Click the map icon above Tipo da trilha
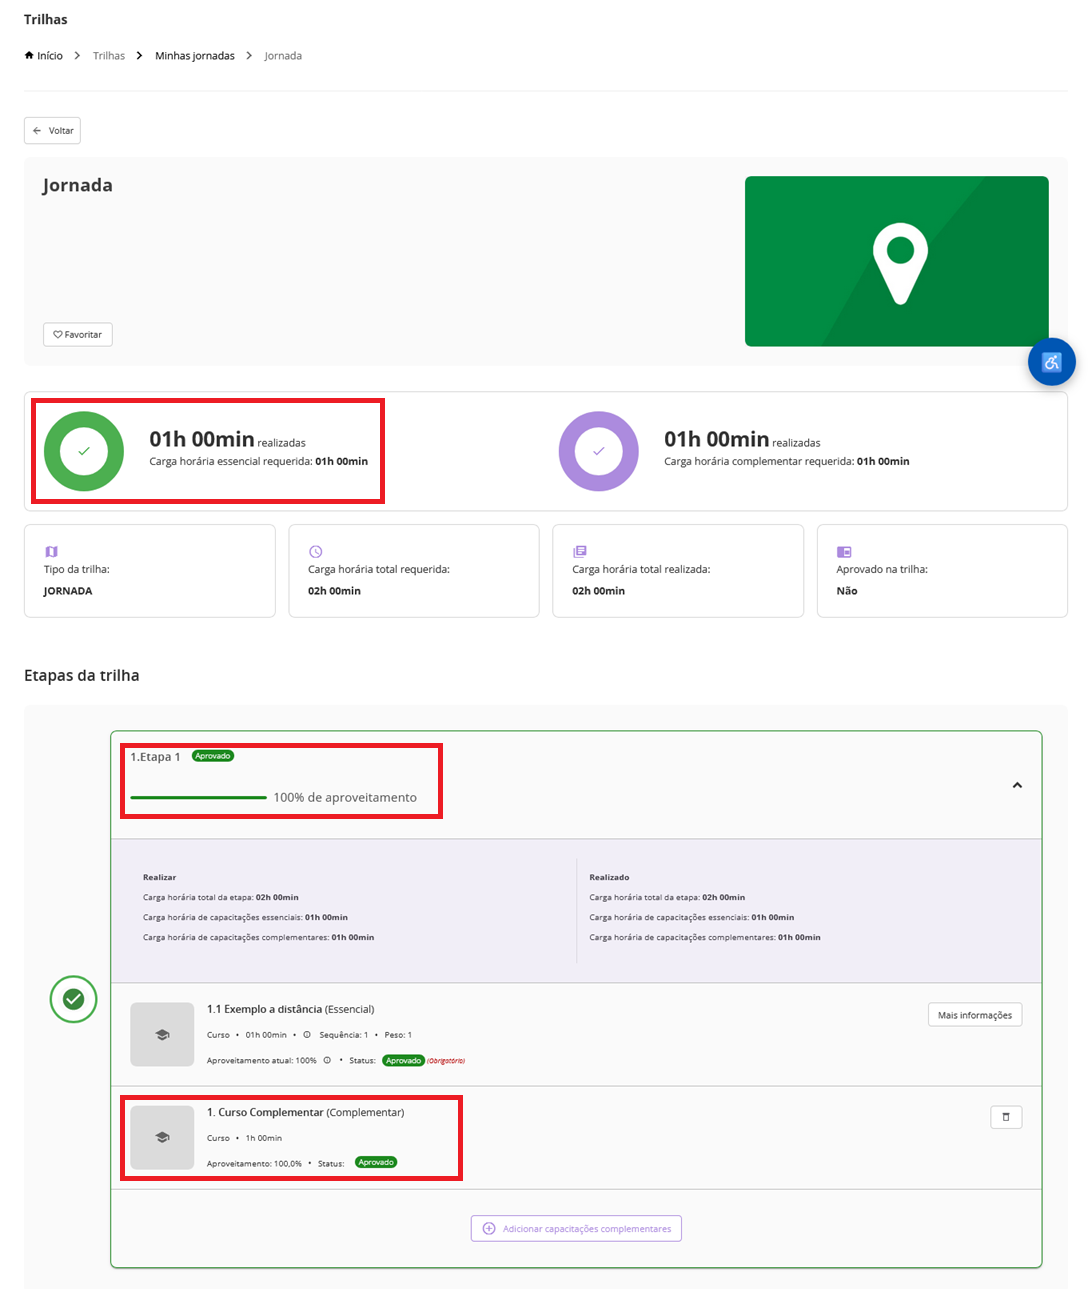 pyautogui.click(x=51, y=551)
